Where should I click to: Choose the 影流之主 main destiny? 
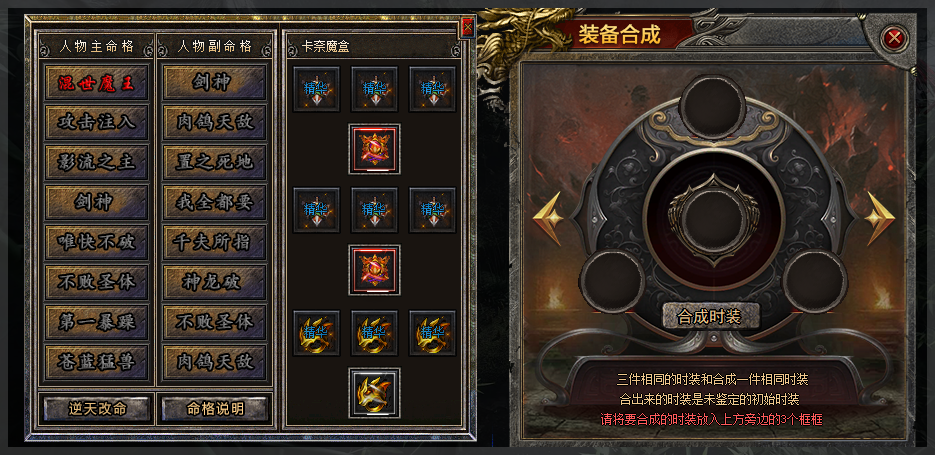96,162
